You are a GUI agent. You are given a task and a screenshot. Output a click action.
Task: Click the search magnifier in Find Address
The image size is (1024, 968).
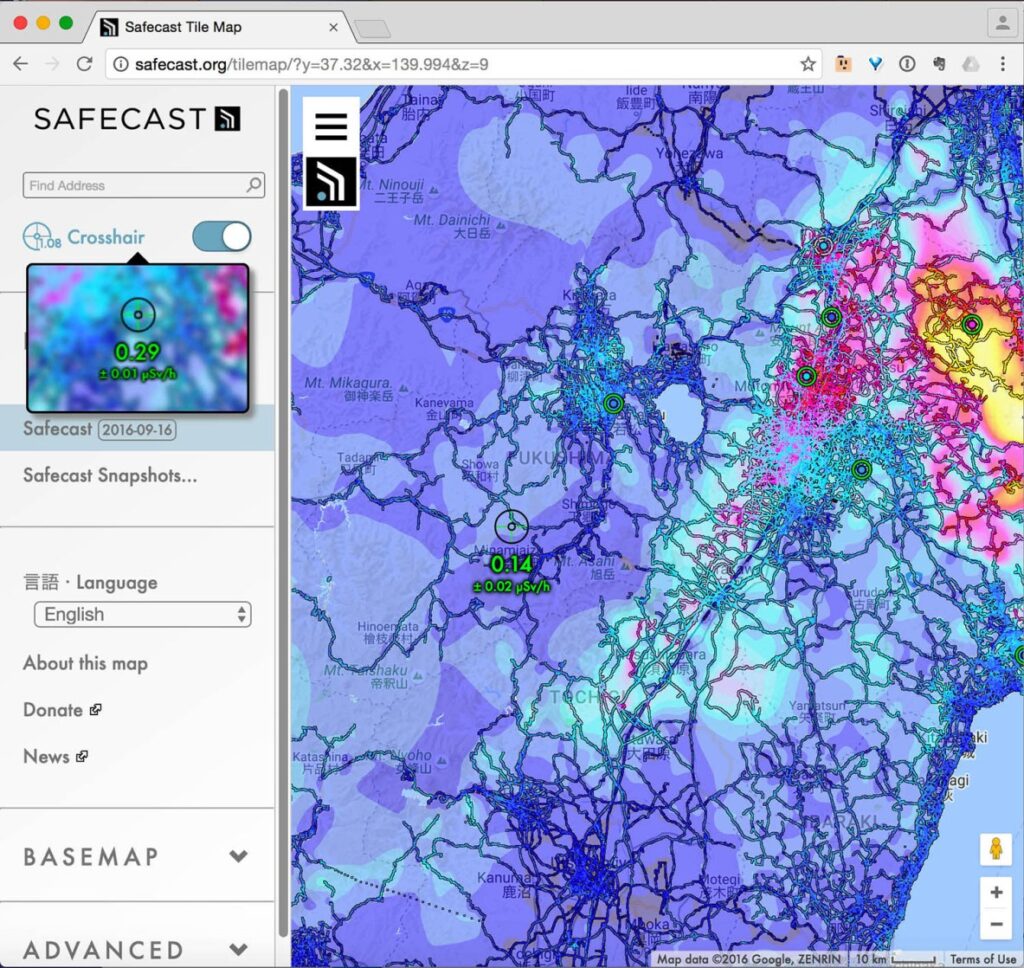pos(254,185)
